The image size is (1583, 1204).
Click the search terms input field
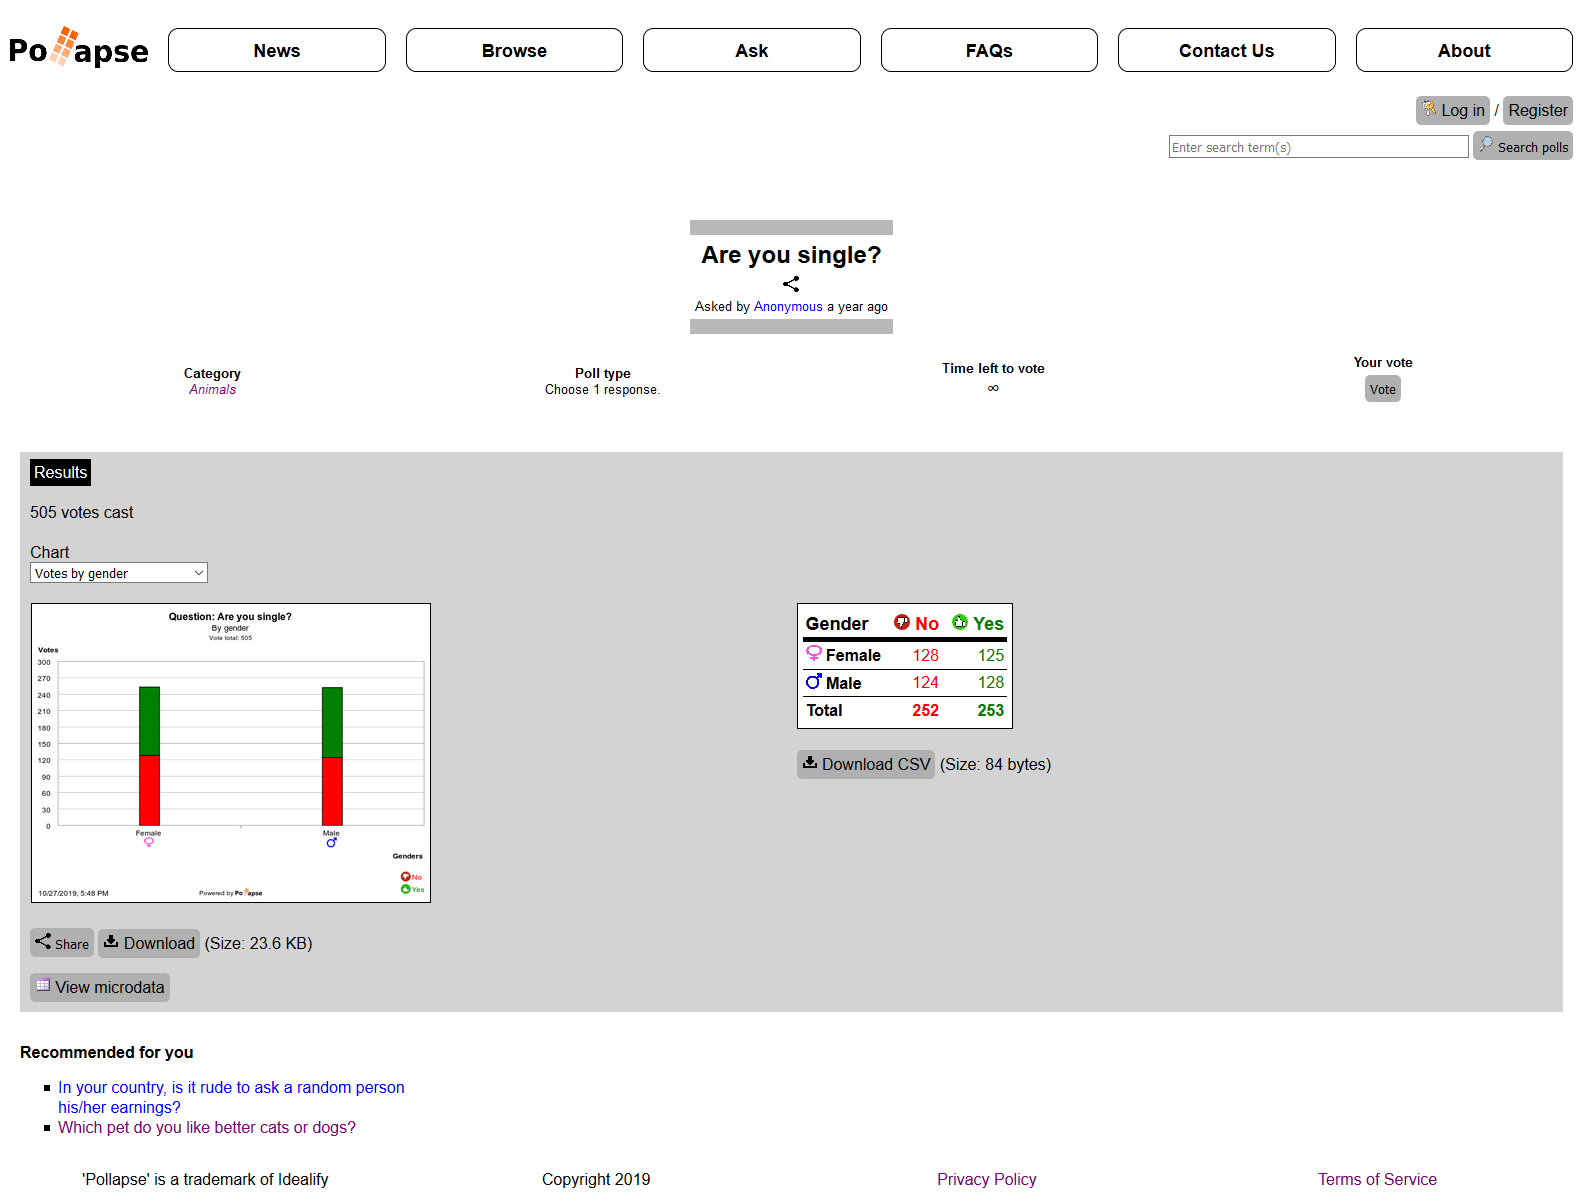click(1319, 147)
